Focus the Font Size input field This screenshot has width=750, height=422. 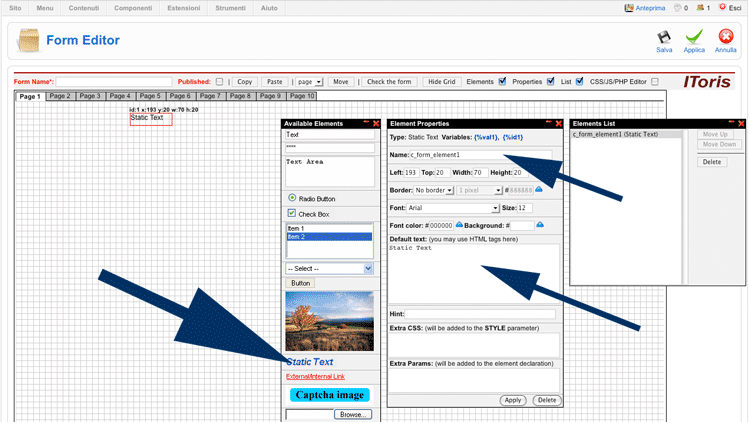pos(525,208)
